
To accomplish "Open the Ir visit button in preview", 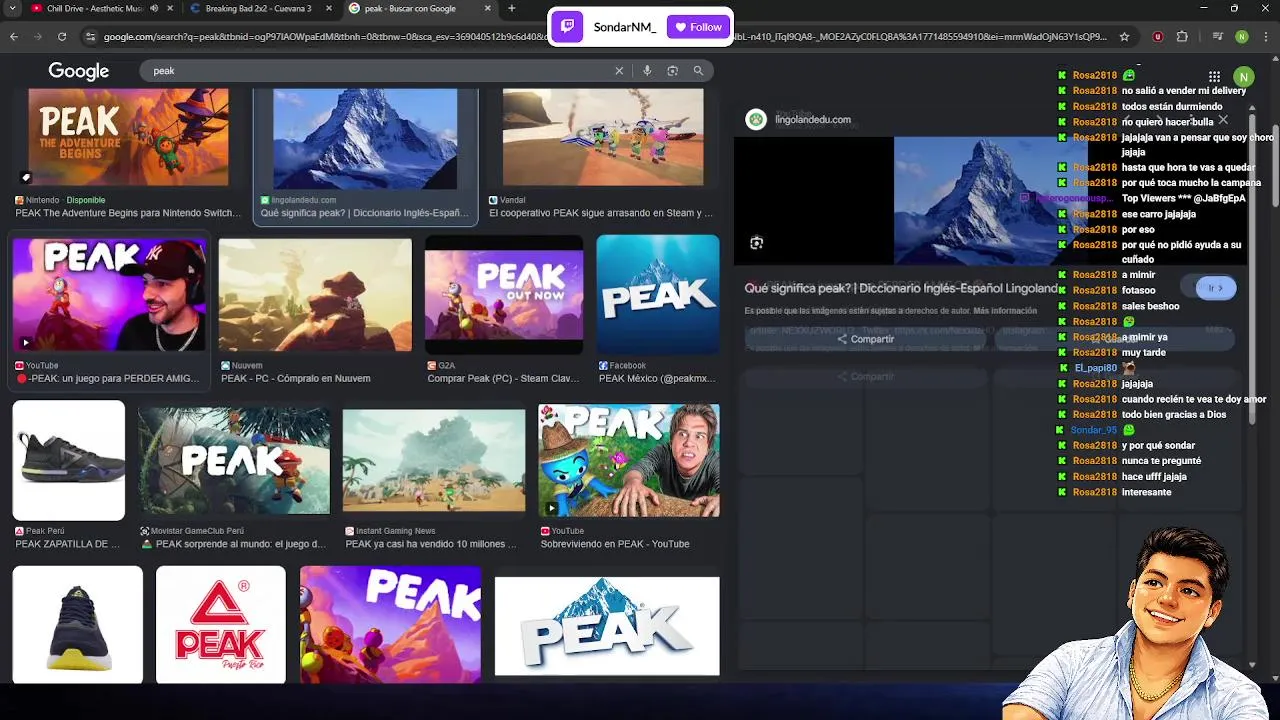I will coord(1216,288).
